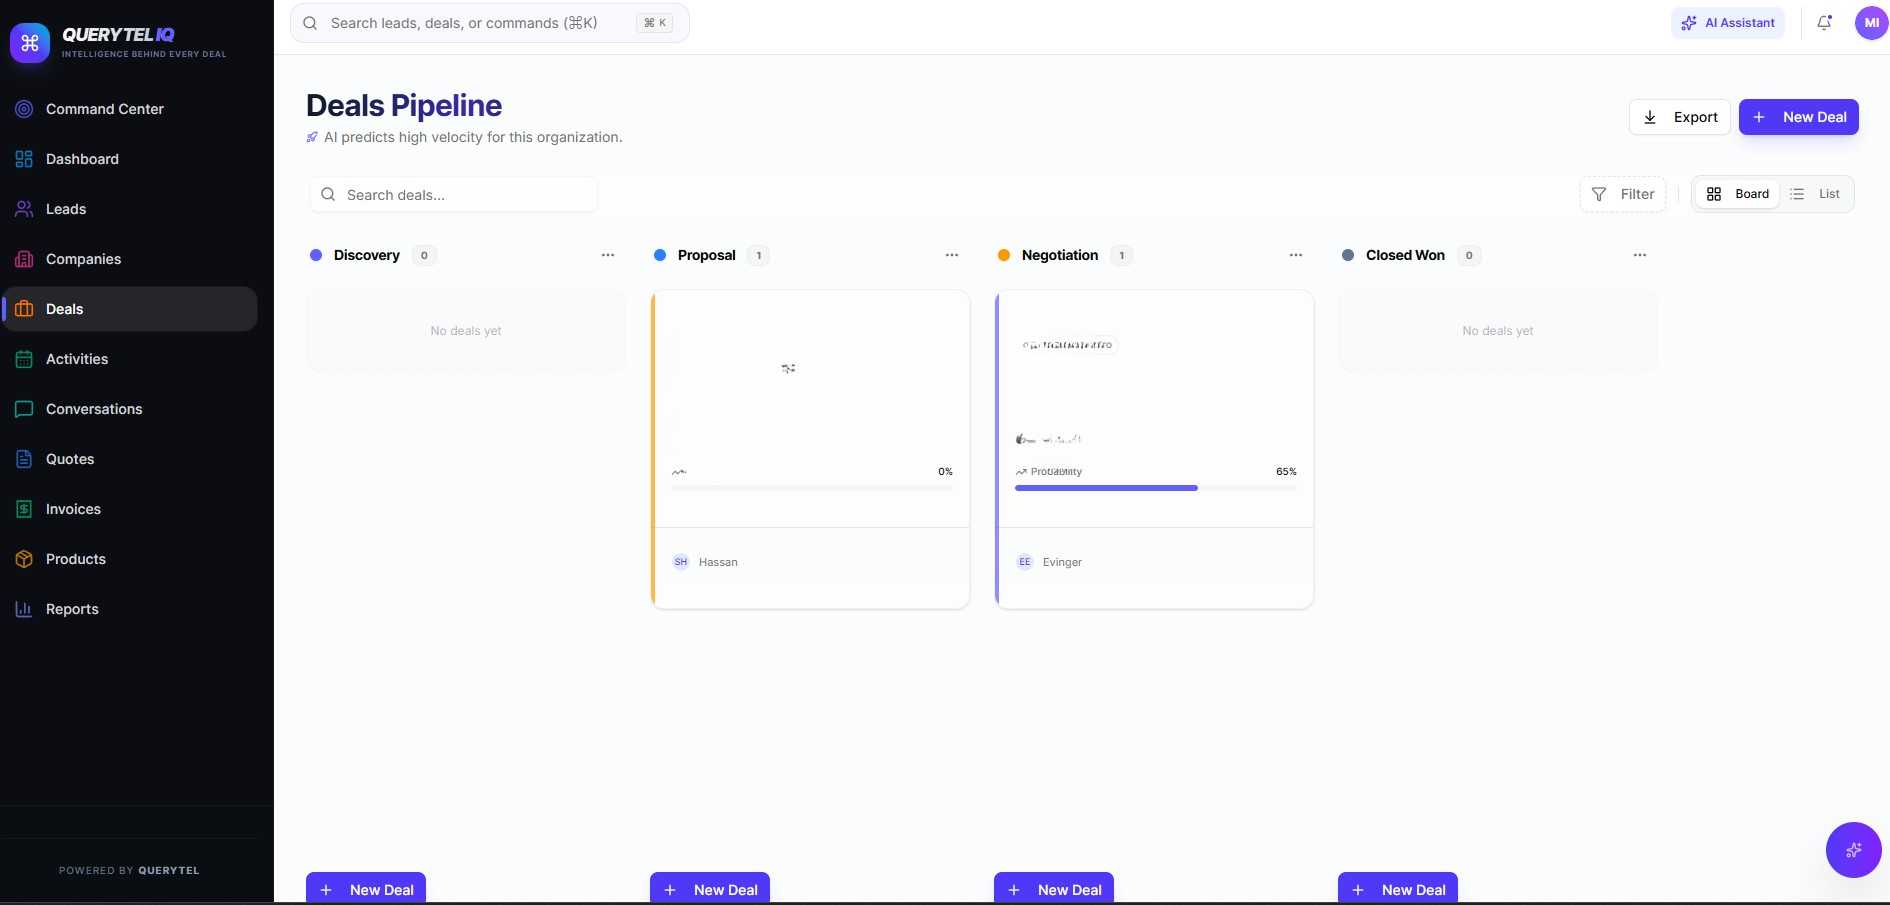Go to Activities via its calendar icon
Viewport: 1890px width, 905px height.
click(x=23, y=359)
